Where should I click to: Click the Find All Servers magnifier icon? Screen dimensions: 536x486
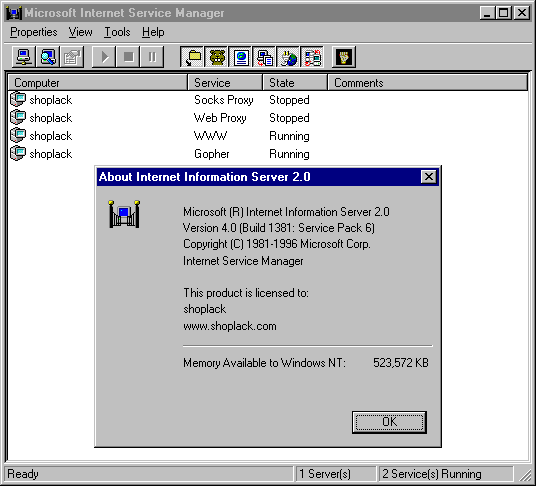(48, 57)
